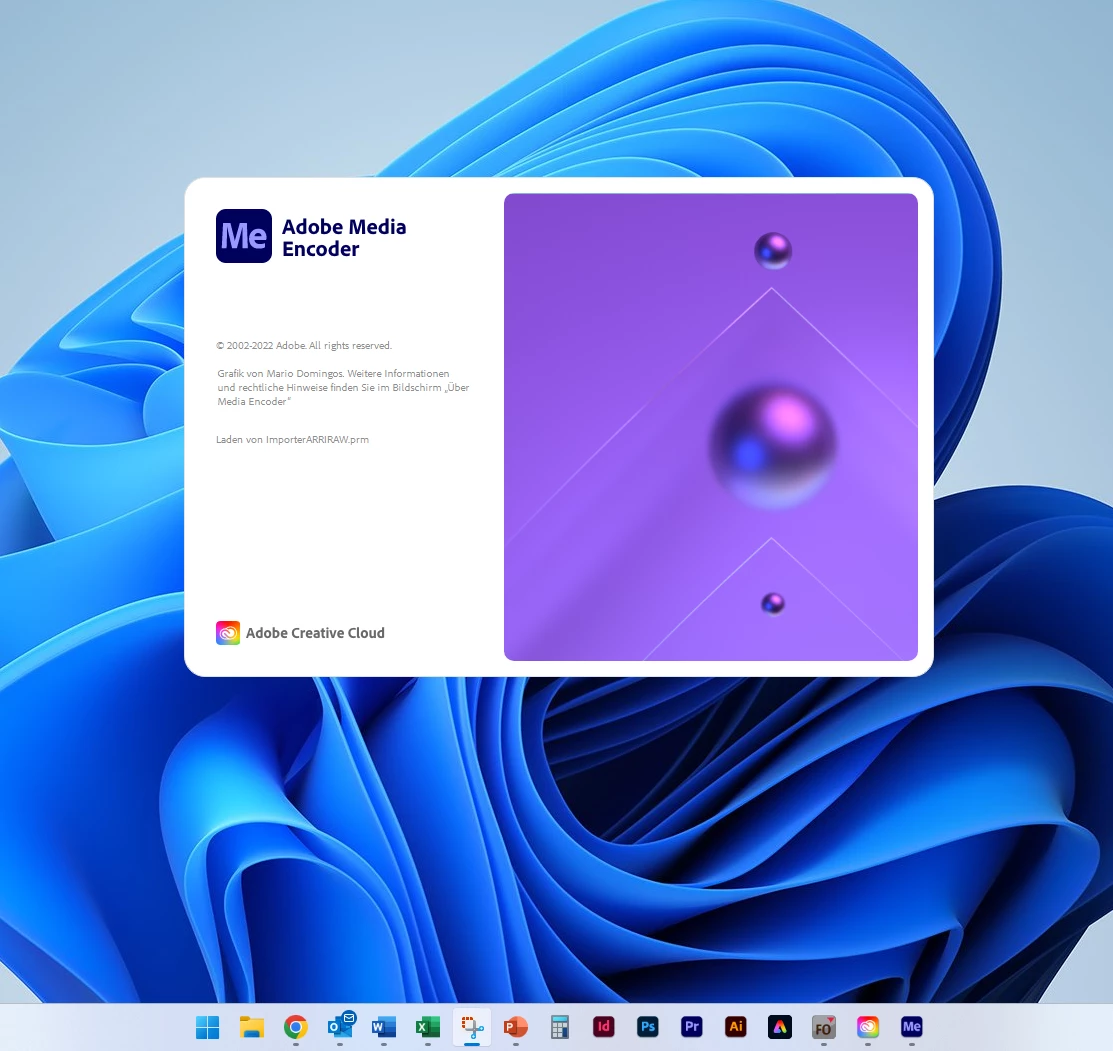This screenshot has width=1113, height=1051.
Task: Switch to Adobe Media Encoder in the taskbar
Action: (912, 1026)
